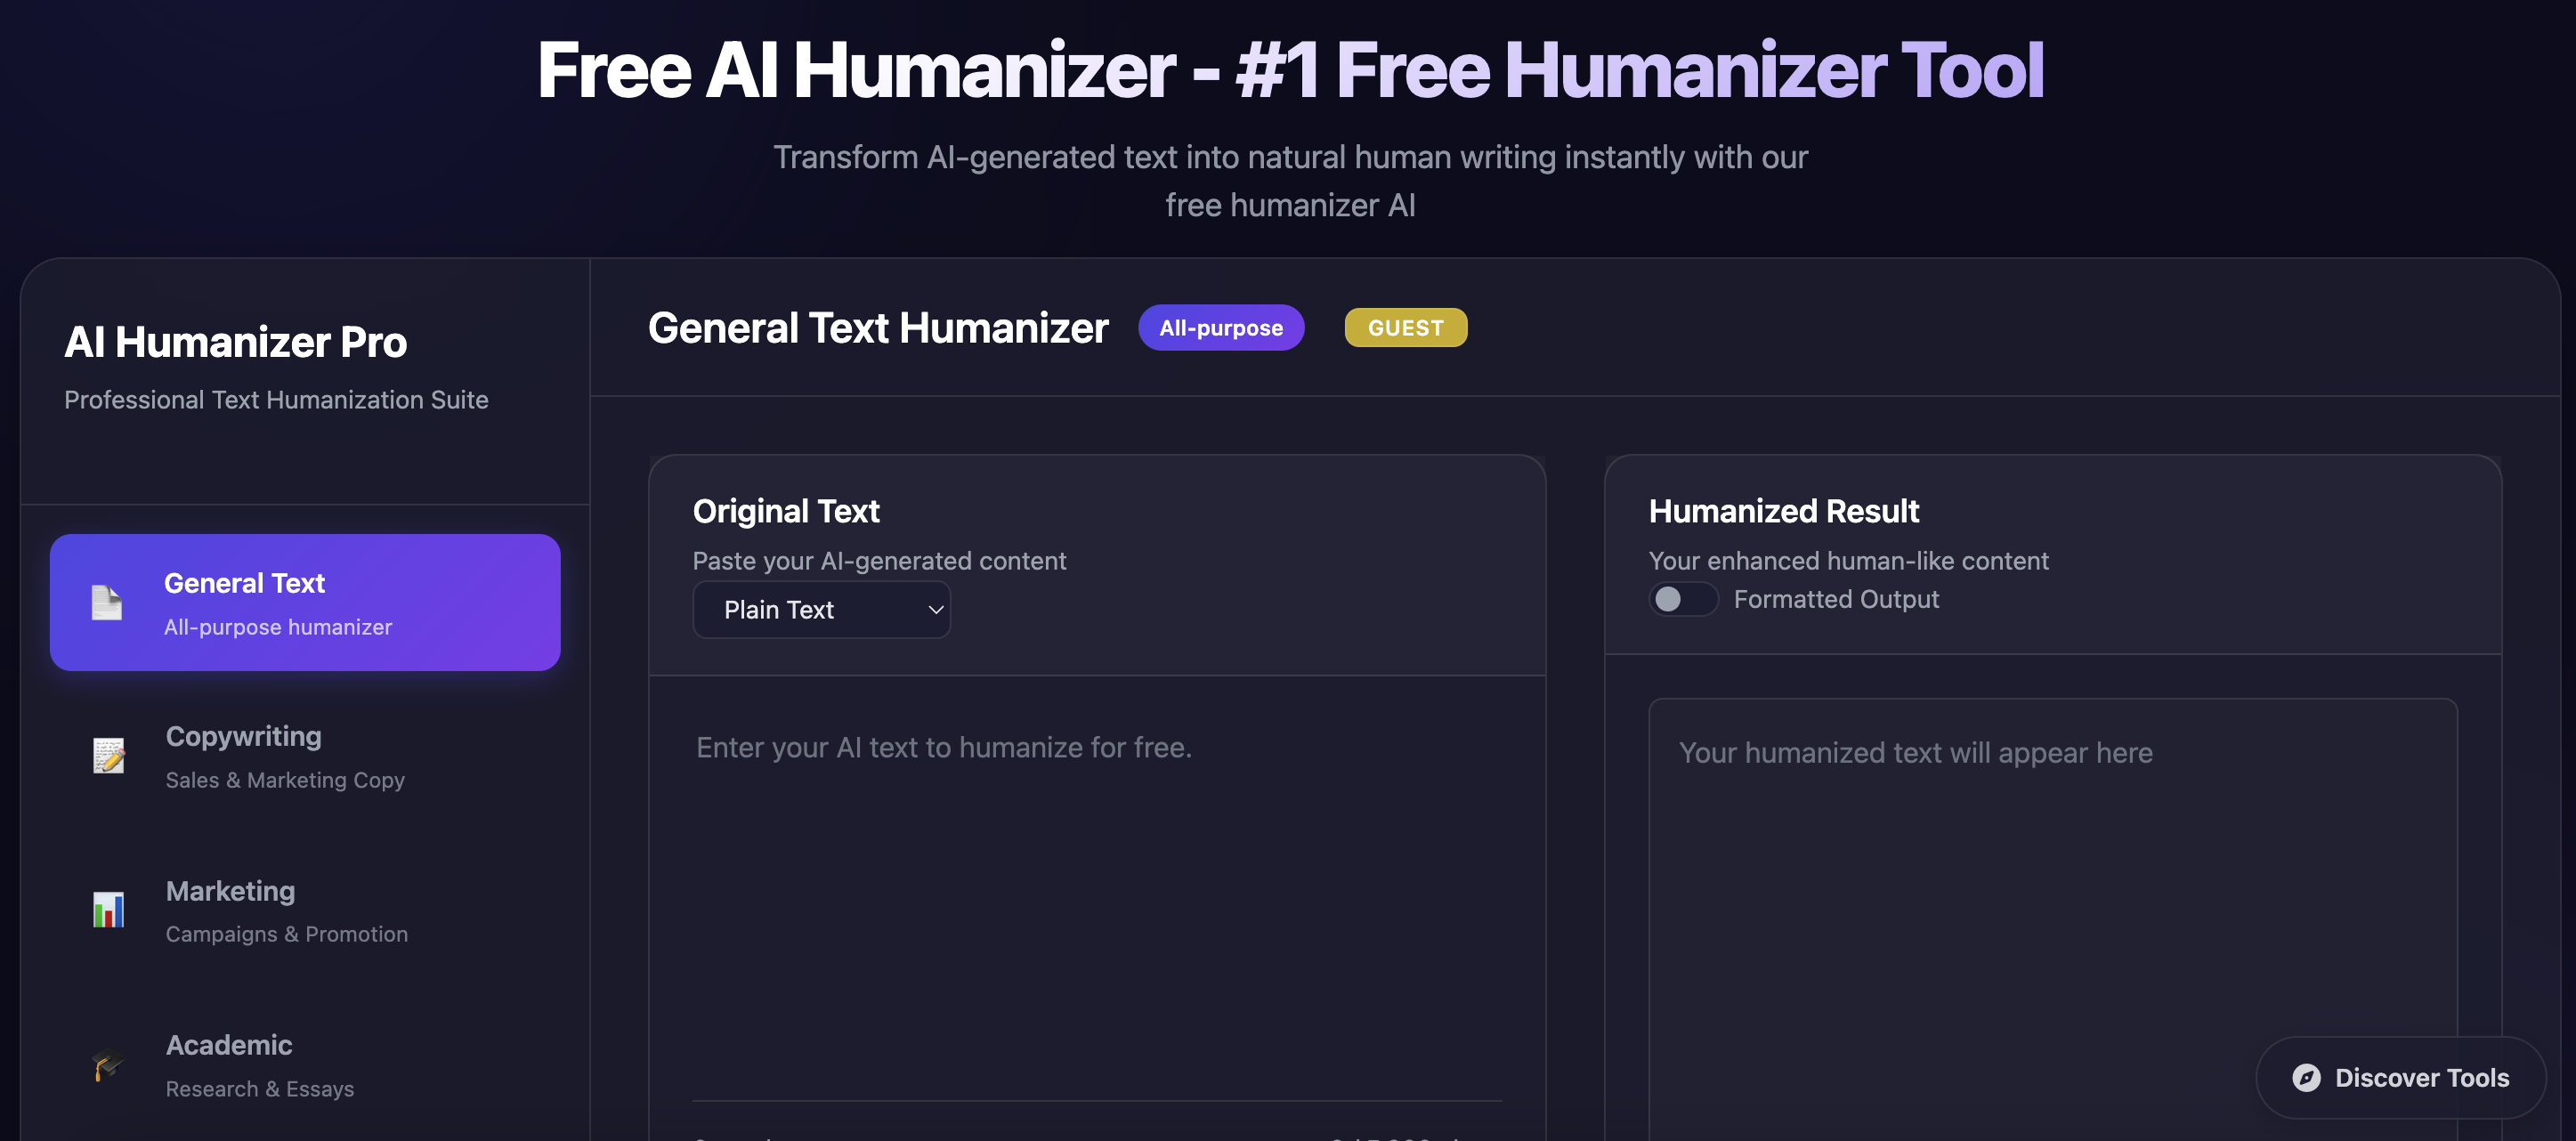The width and height of the screenshot is (2576, 1141).
Task: Click 'Your enhanced human-like content' text
Action: click(x=1848, y=560)
